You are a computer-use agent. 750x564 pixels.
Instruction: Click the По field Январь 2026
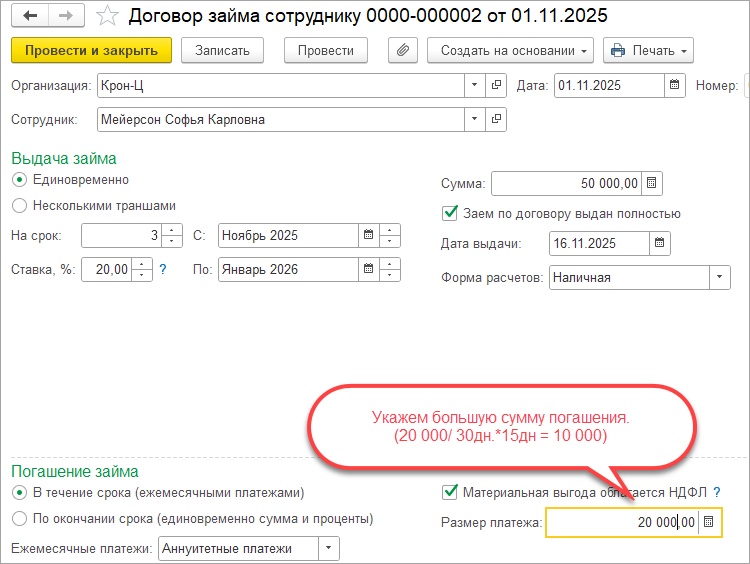coord(288,269)
